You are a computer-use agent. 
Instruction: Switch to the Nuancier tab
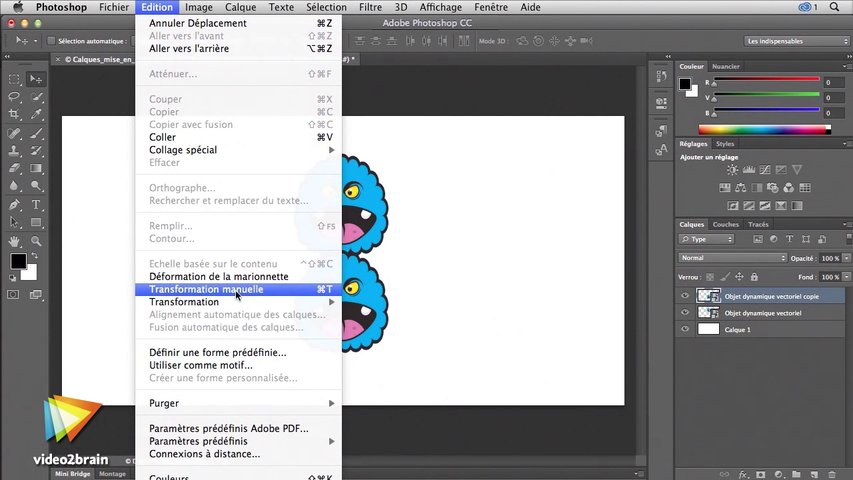coord(726,66)
